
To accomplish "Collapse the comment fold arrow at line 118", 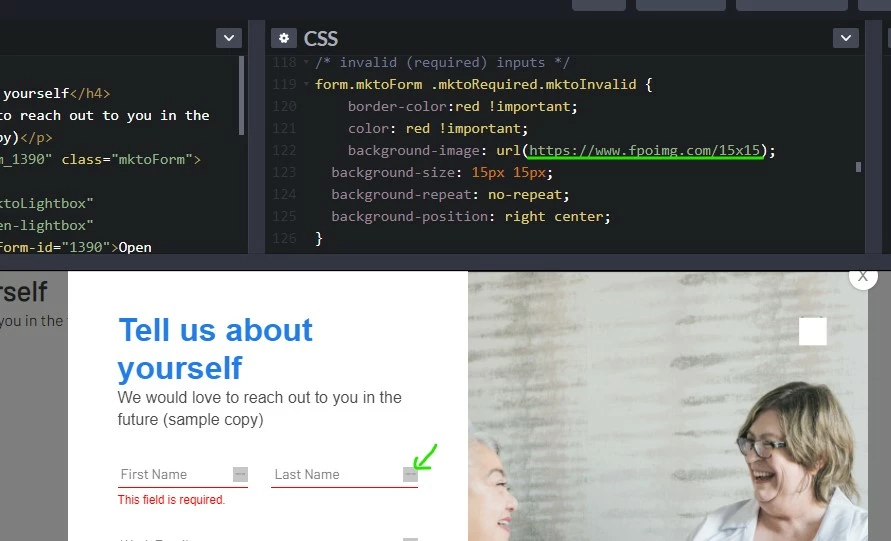I will 307,62.
